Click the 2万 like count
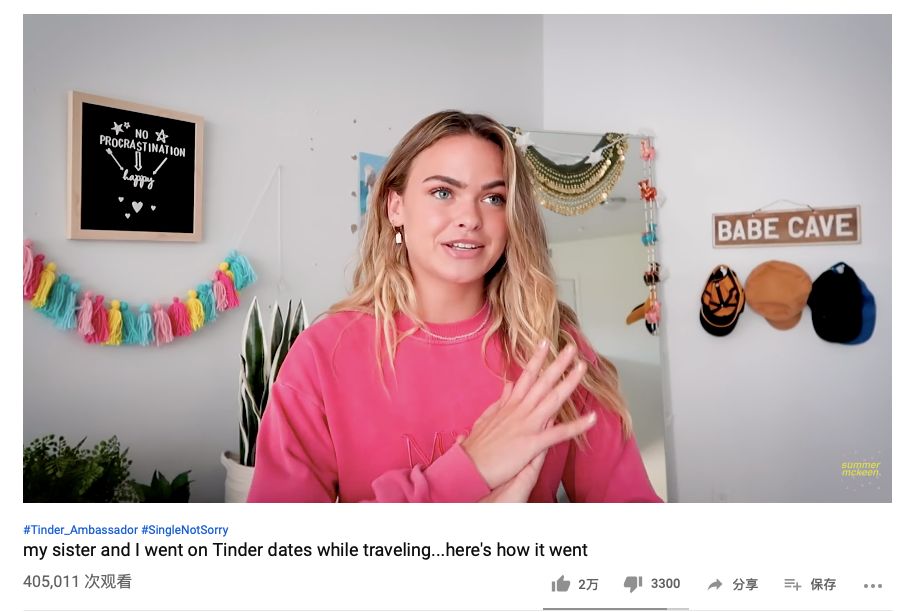This screenshot has height=612, width=912. (x=588, y=584)
